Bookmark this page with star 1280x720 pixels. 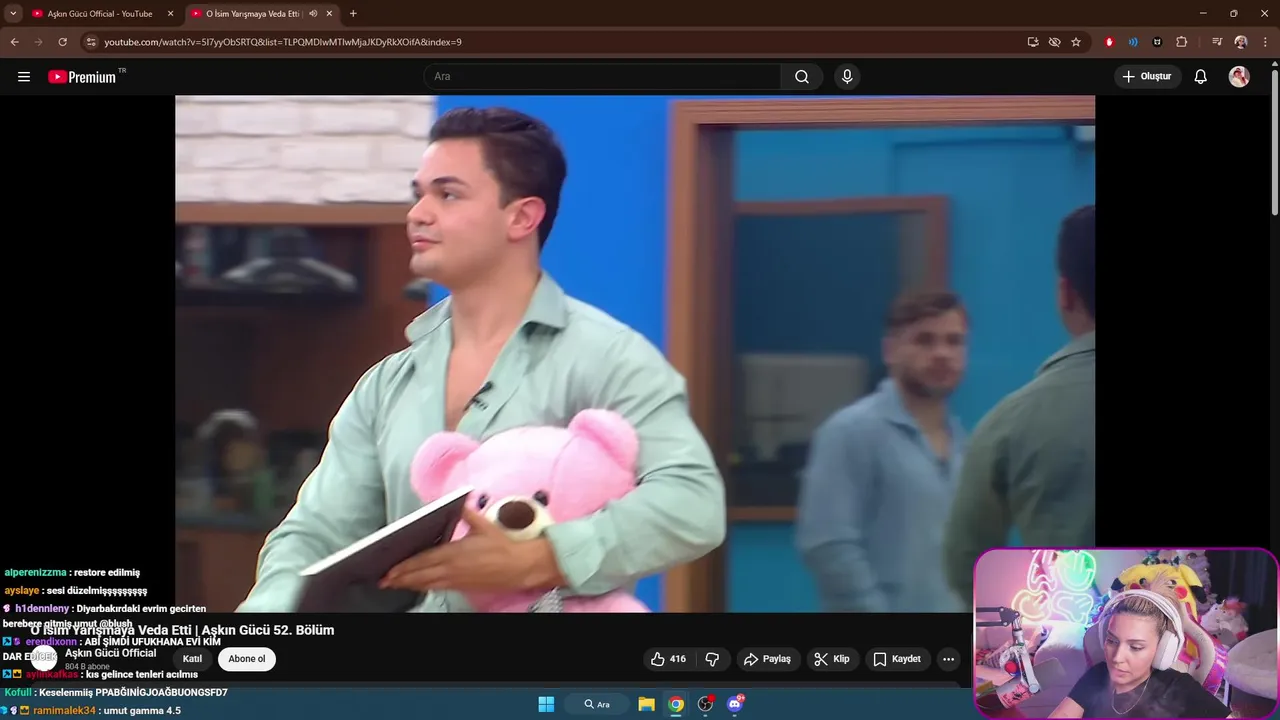(x=1076, y=42)
